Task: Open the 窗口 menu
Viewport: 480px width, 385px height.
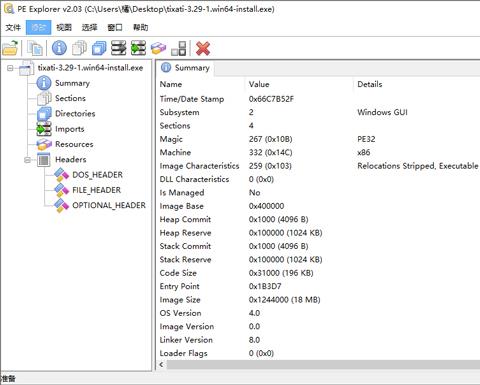Action: pyautogui.click(x=115, y=27)
